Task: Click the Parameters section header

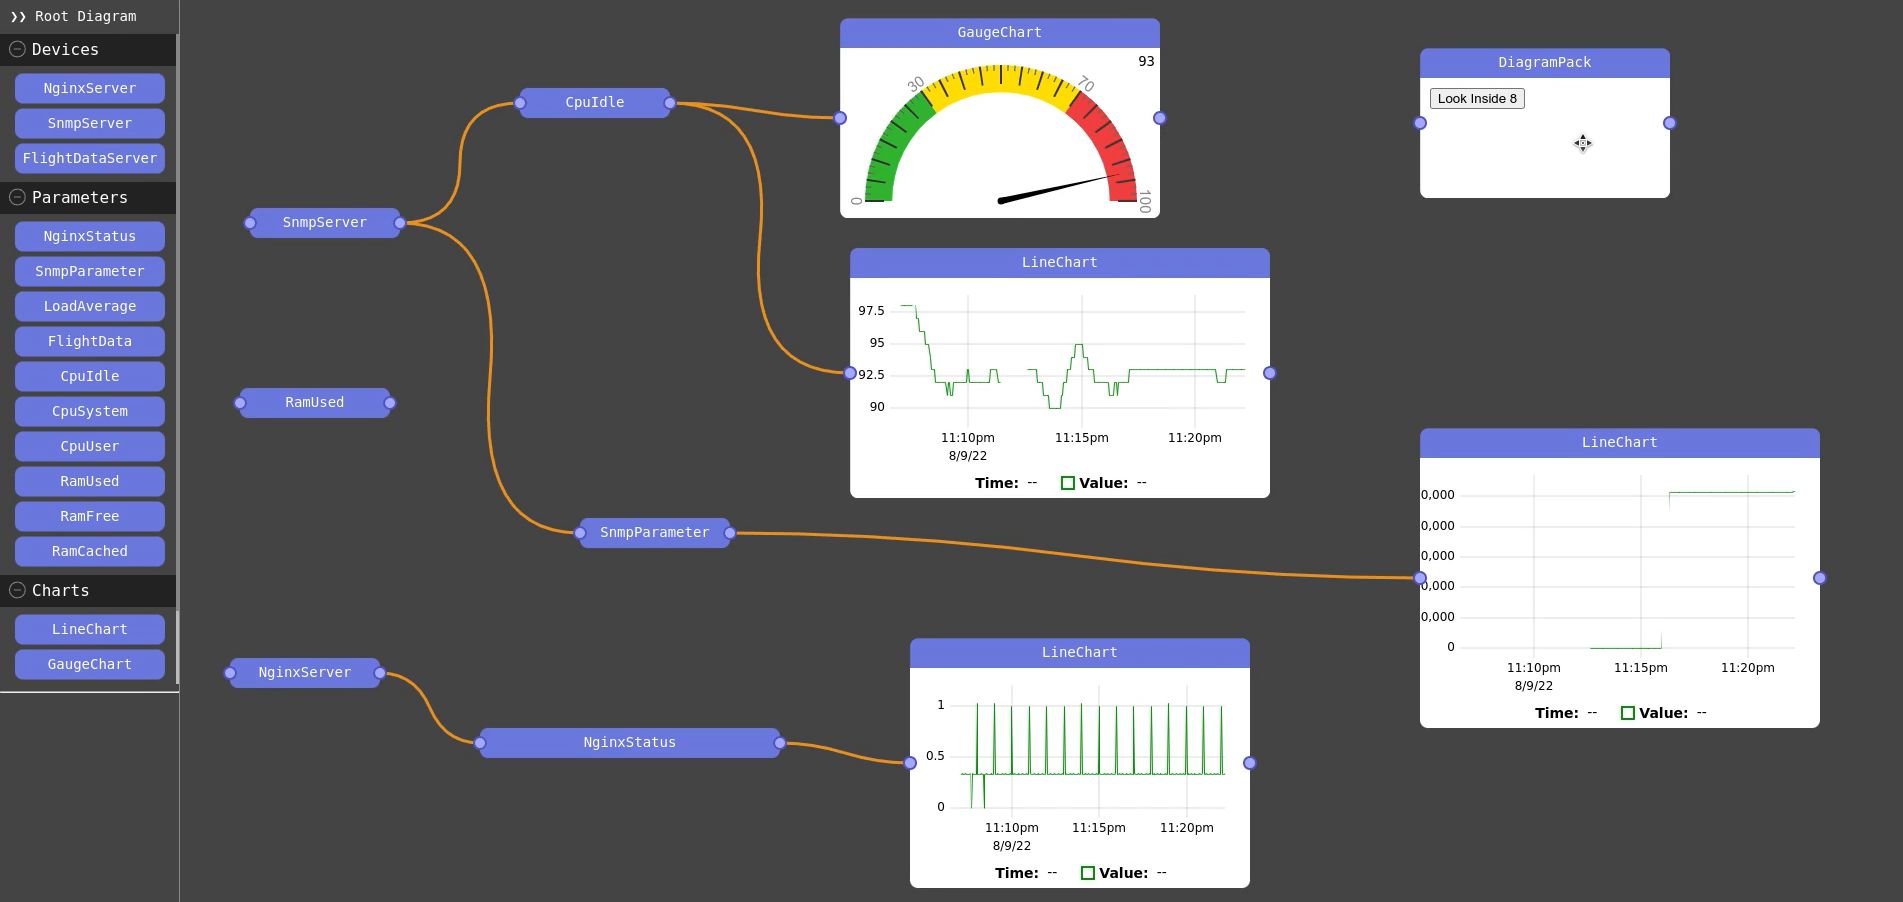Action: [x=81, y=197]
